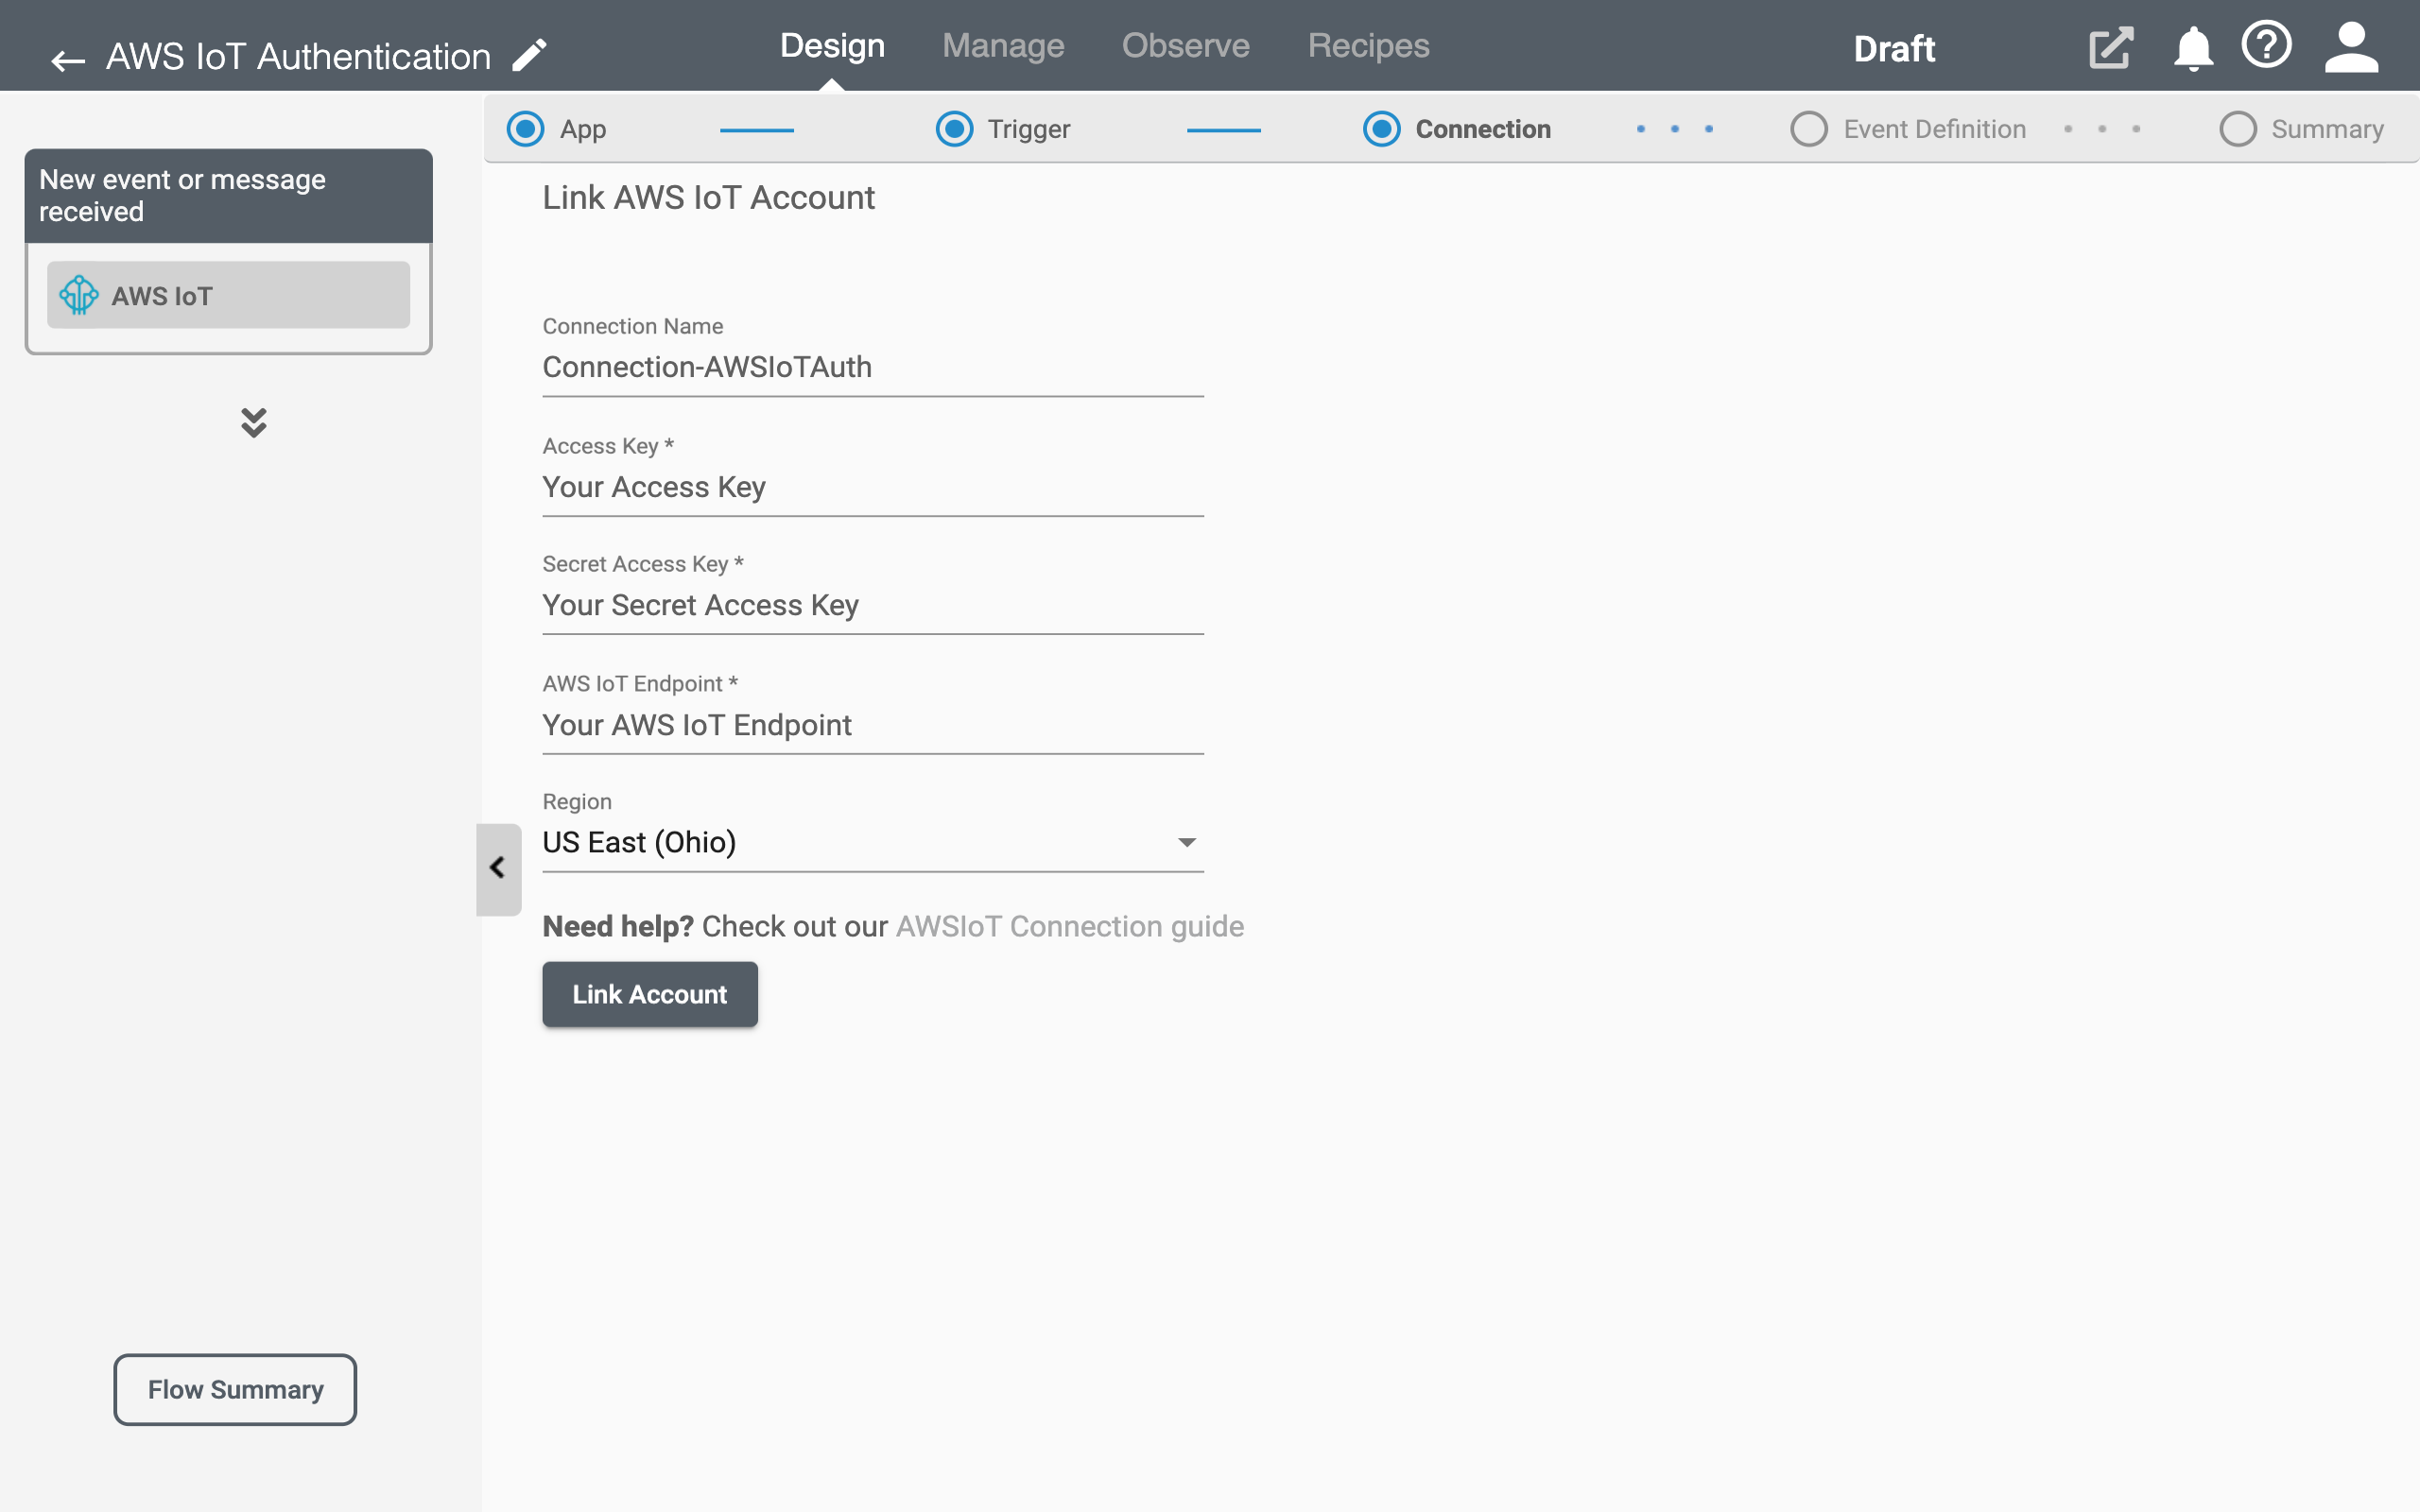Screen dimensions: 2420x1512
Task: Click the Summary step label
Action: coord(2327,129)
